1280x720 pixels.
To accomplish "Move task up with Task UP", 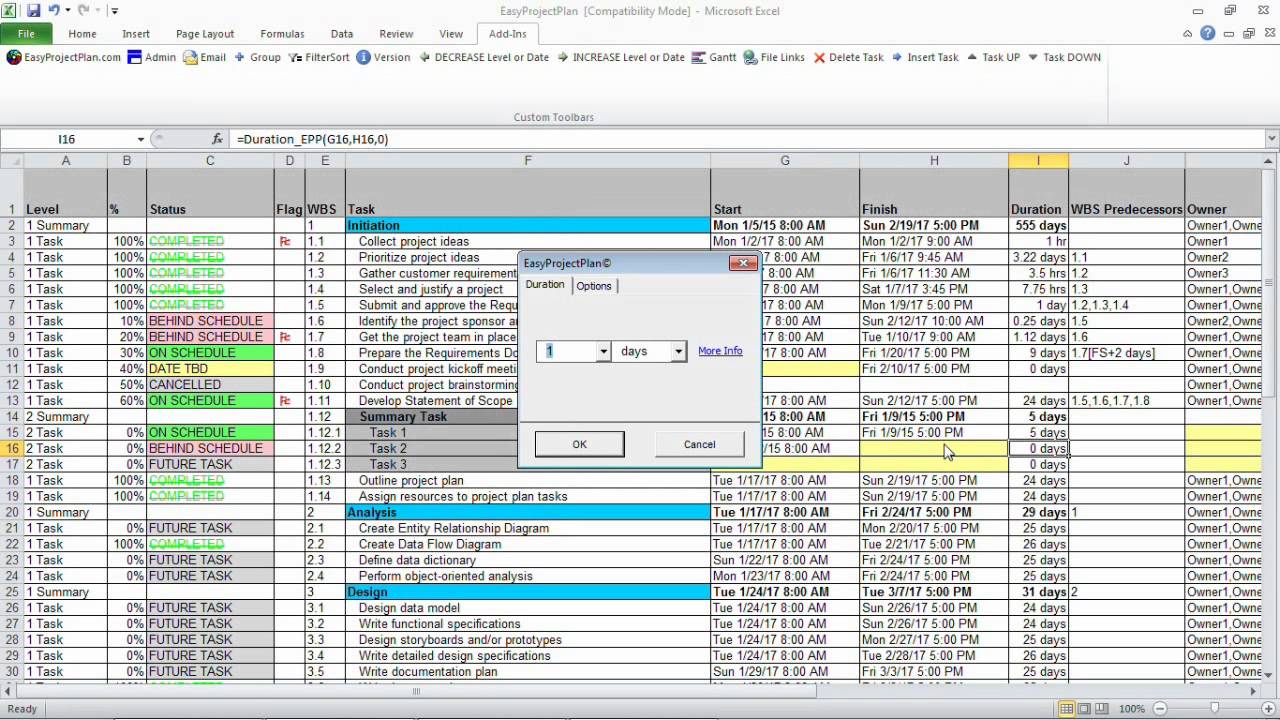I will click(x=993, y=57).
